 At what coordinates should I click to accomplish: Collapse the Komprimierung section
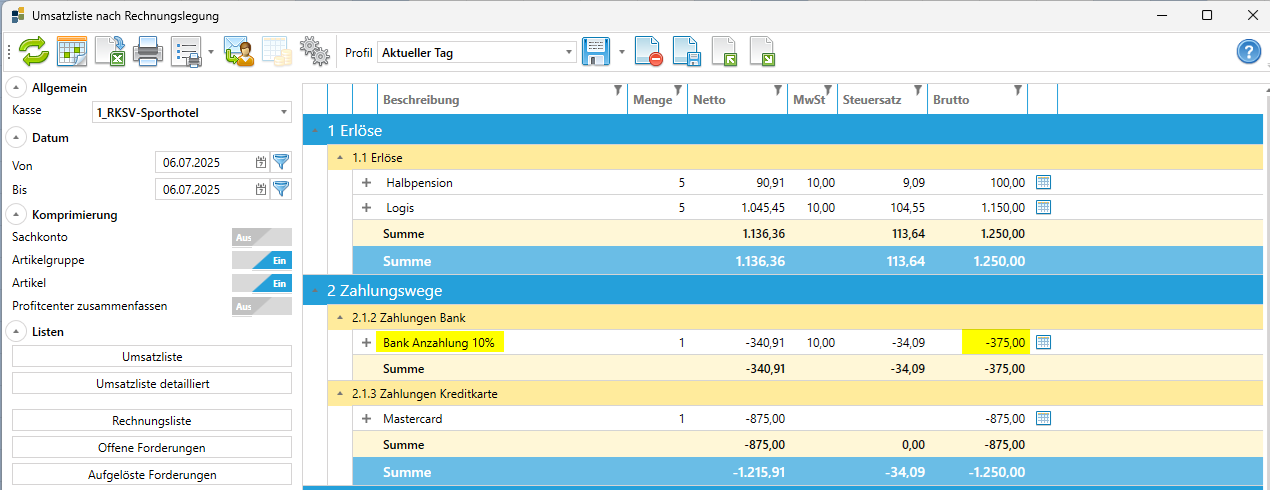[x=18, y=214]
